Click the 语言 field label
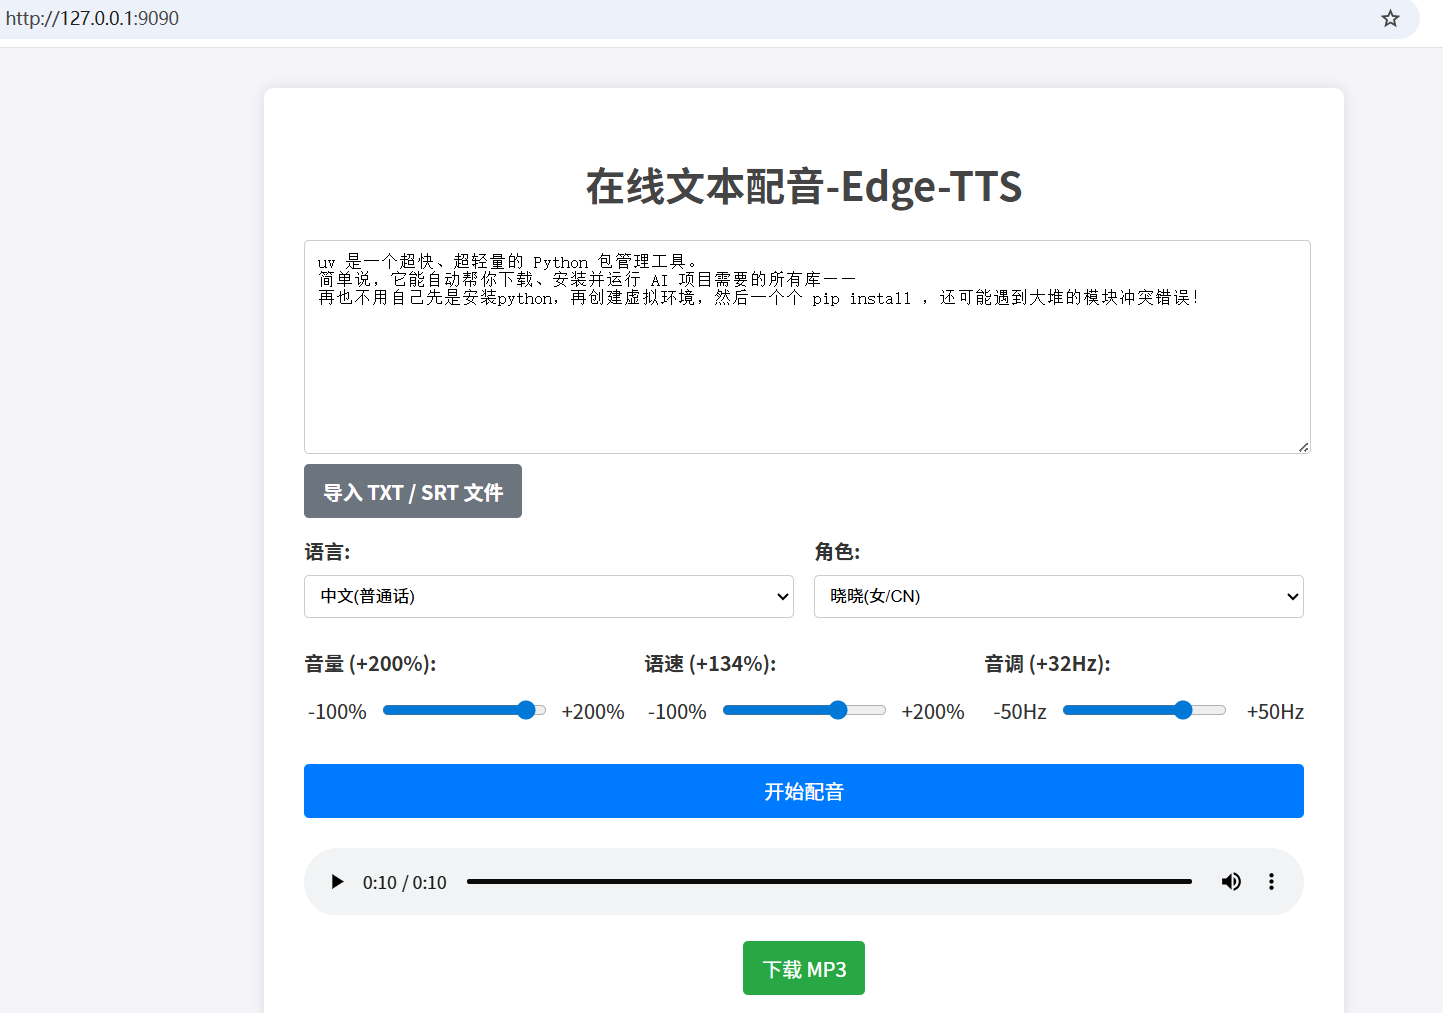The width and height of the screenshot is (1443, 1013). [327, 552]
